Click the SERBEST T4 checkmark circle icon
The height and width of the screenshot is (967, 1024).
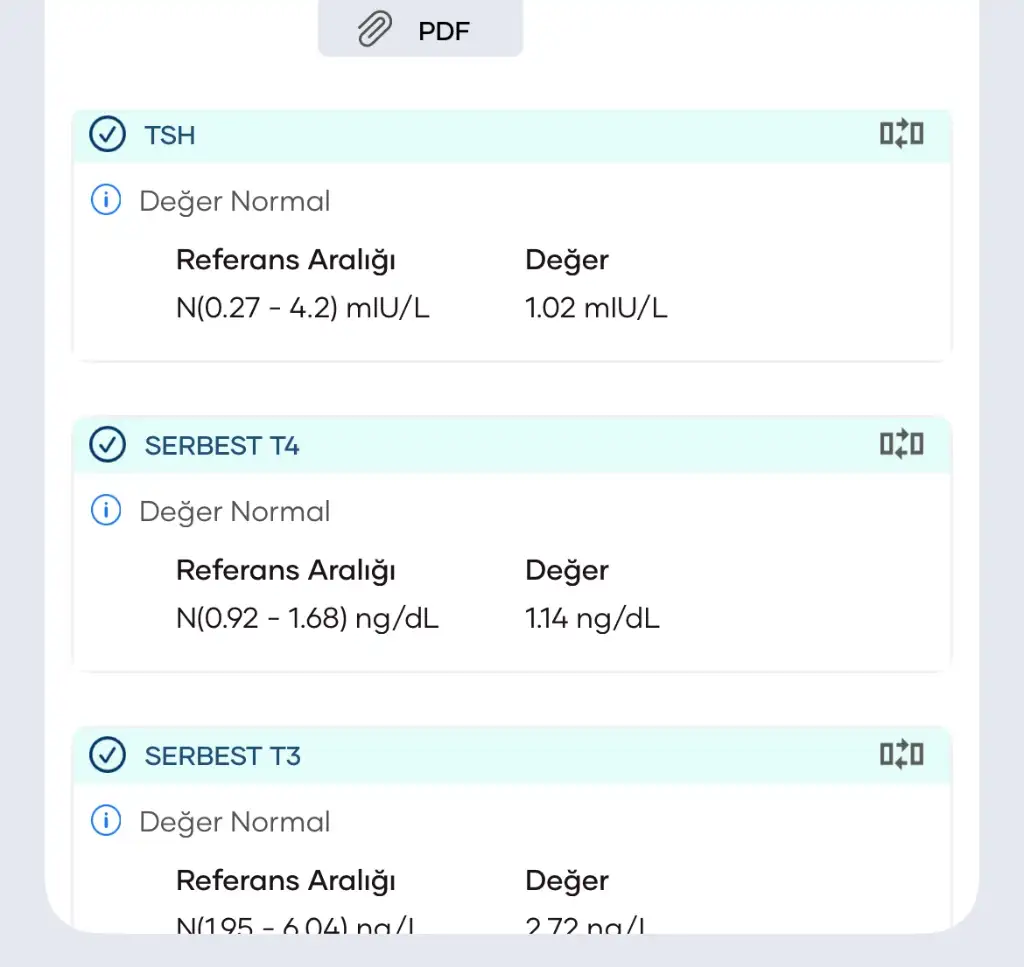click(x=107, y=445)
